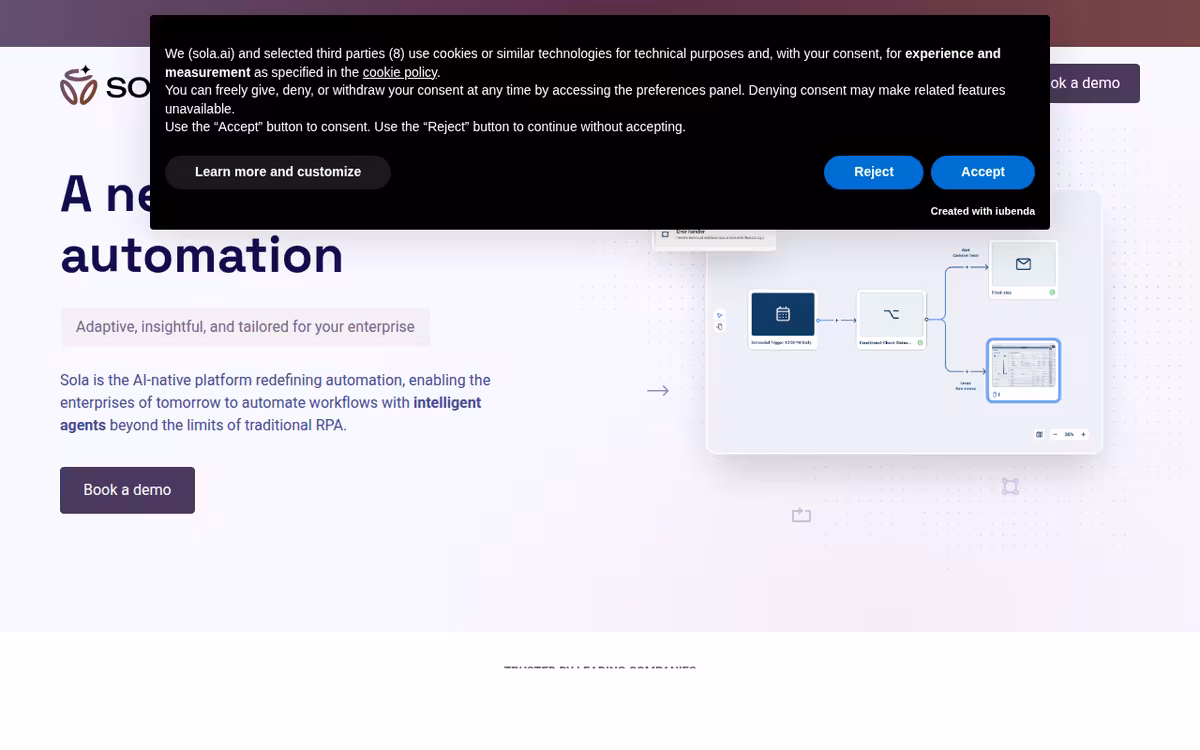Screen dimensions: 1200x750
Task: Select the Email step envelope node
Action: click(x=1023, y=269)
